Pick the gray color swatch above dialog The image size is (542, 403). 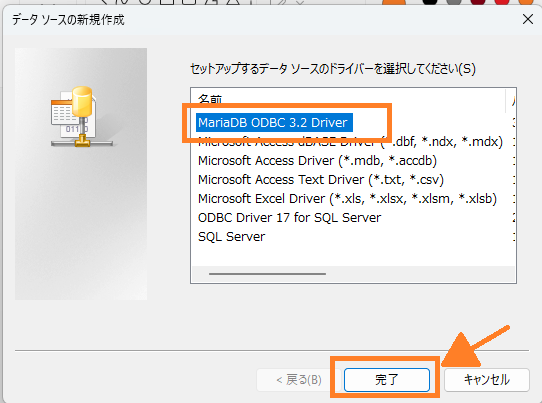click(x=454, y=2)
